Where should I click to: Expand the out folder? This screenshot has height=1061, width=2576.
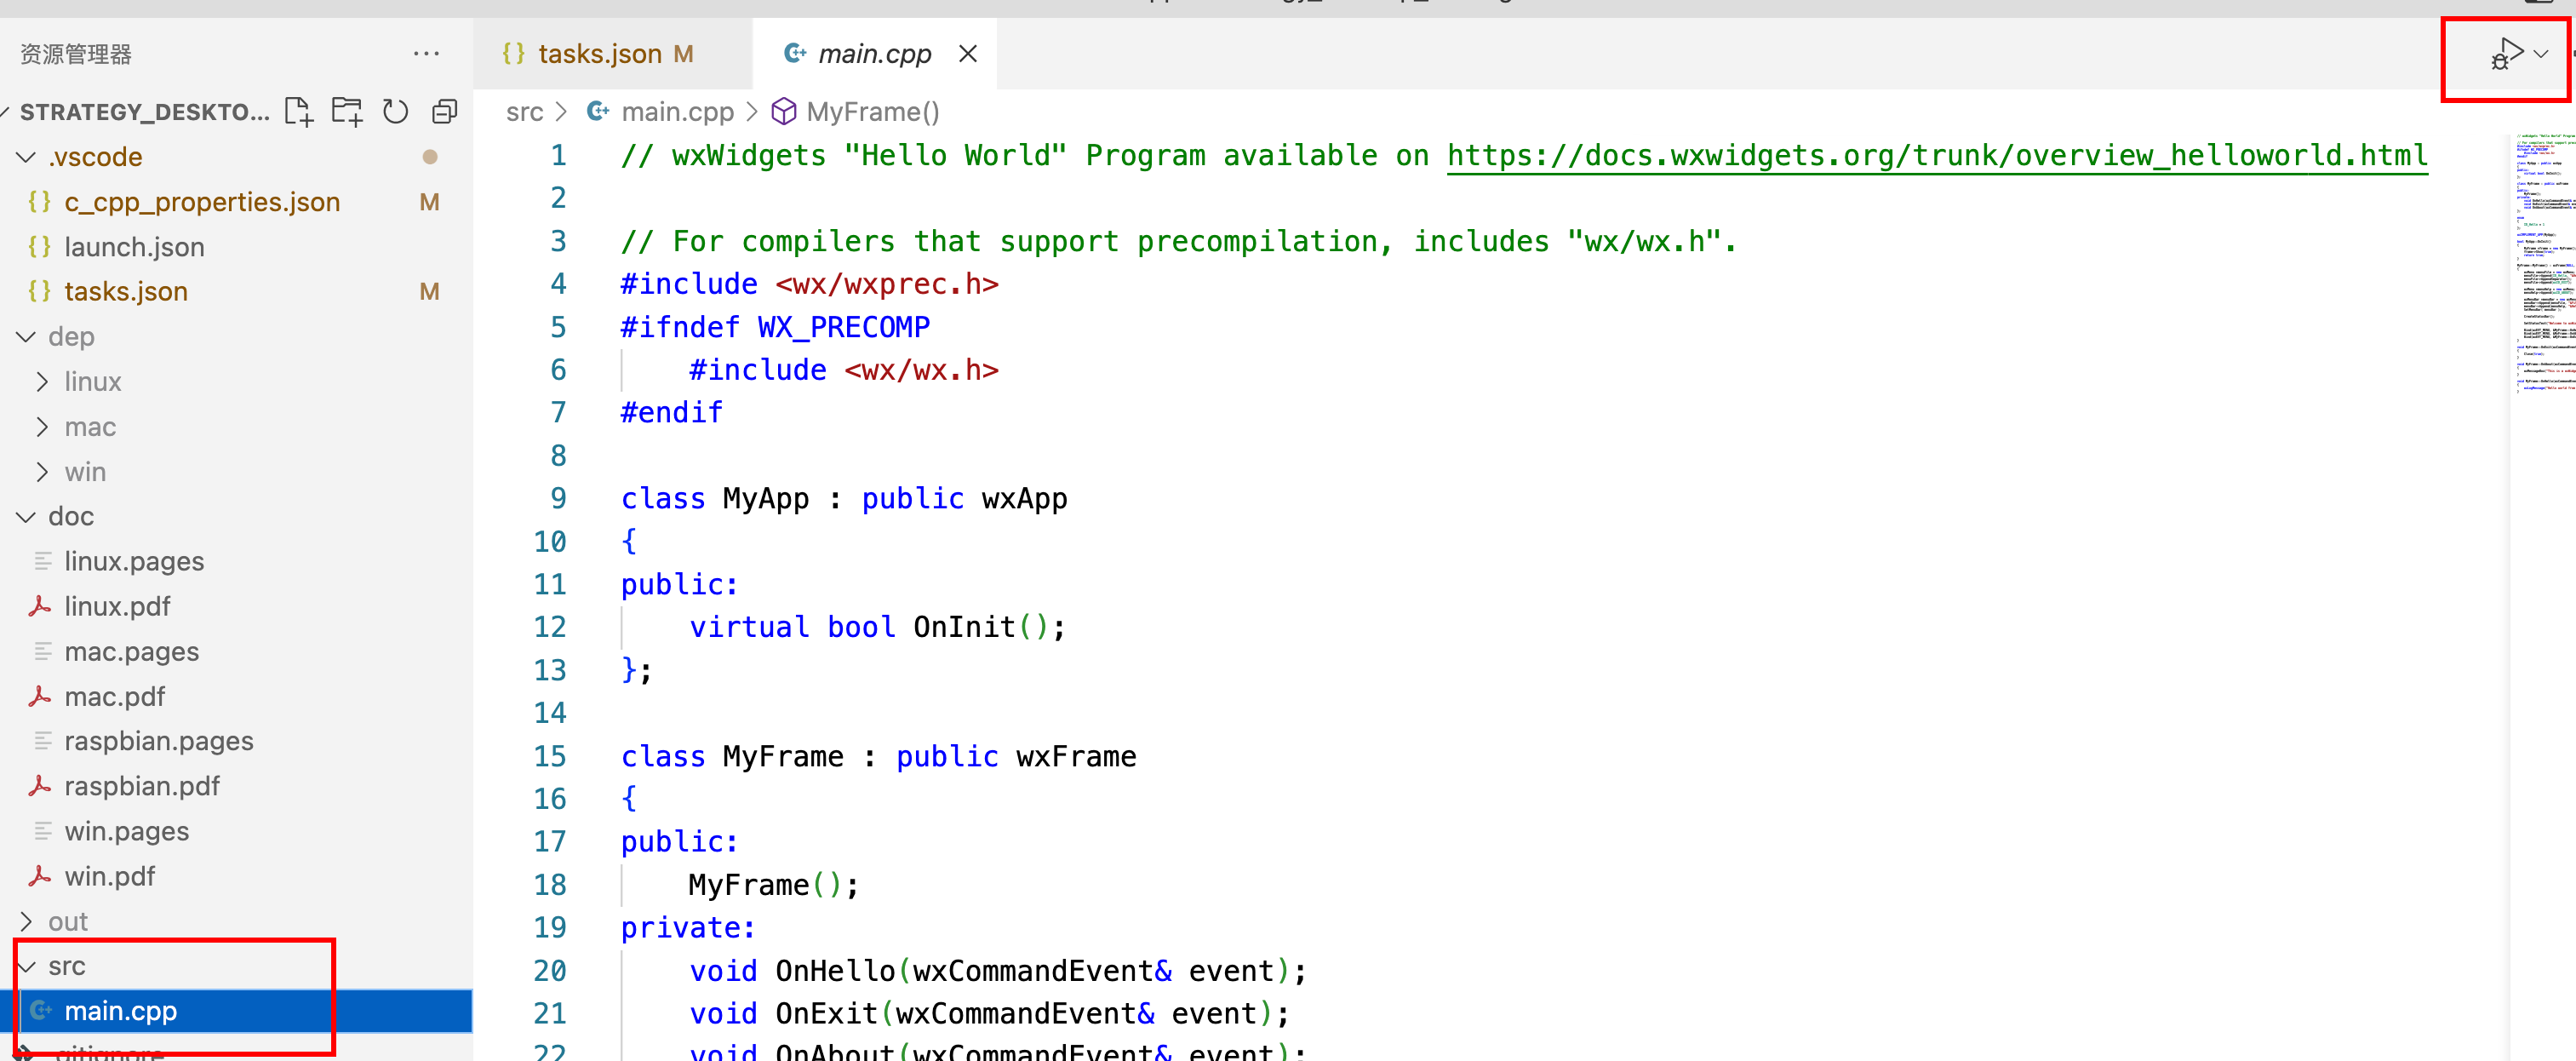(26, 921)
